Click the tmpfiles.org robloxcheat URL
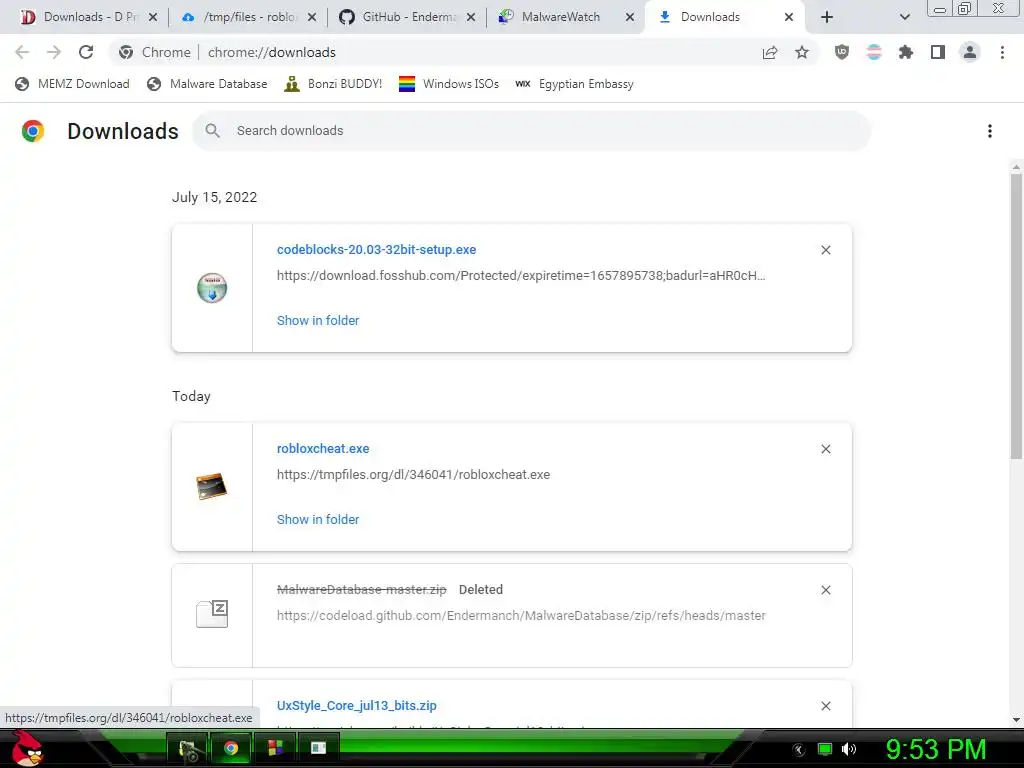This screenshot has height=768, width=1024. click(413, 475)
